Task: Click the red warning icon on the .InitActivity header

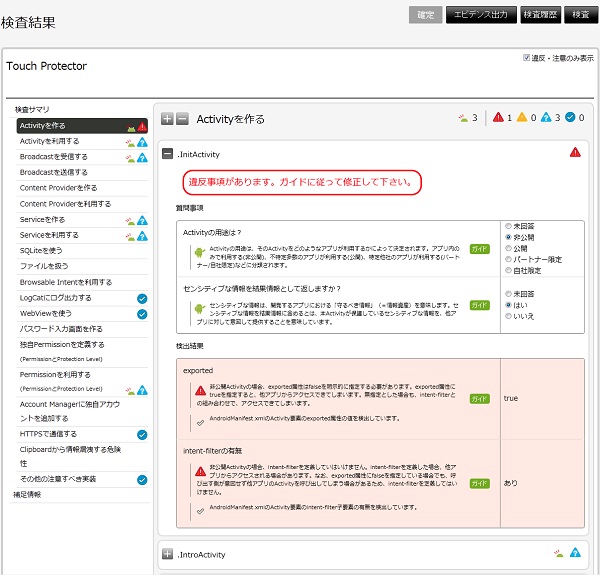Action: (x=575, y=153)
